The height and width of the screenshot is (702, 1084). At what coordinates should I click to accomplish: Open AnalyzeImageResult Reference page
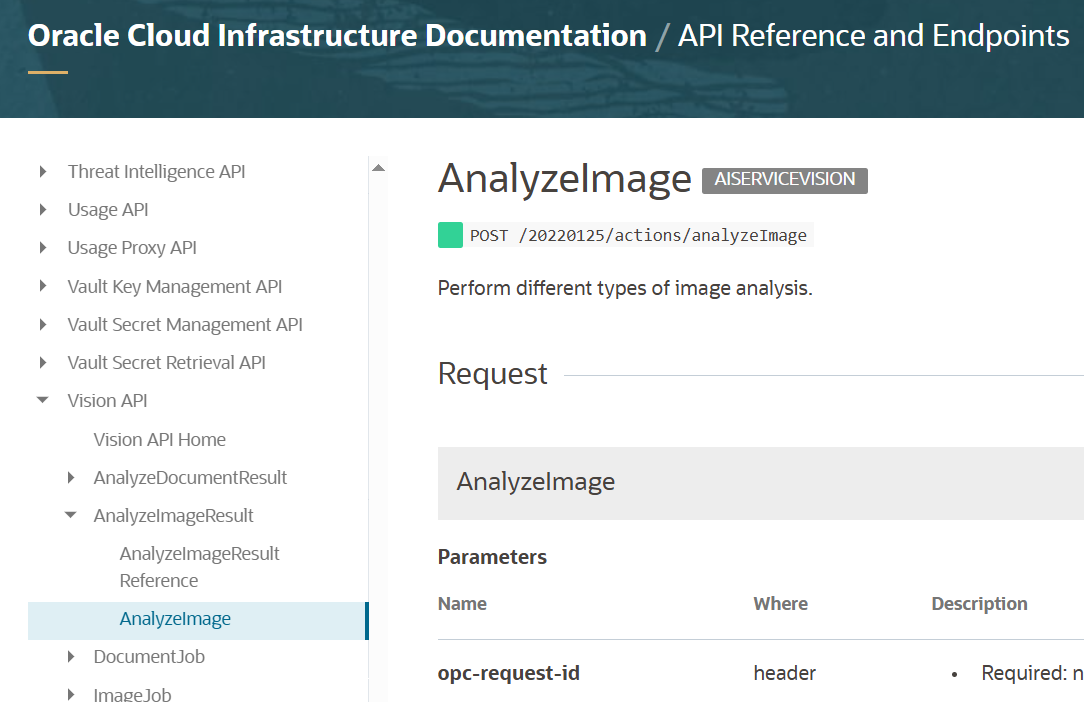click(x=199, y=566)
